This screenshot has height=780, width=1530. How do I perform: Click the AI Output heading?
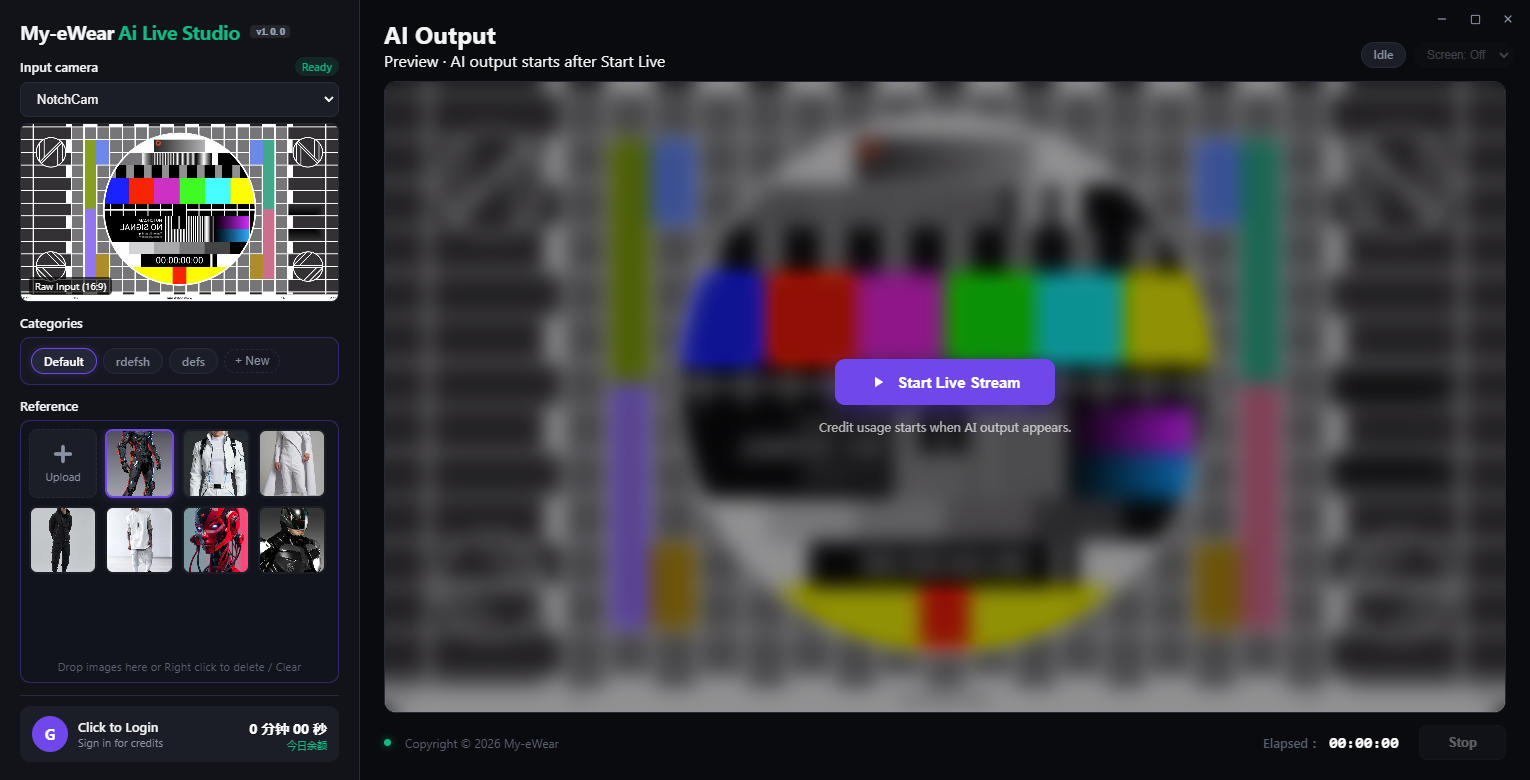pos(440,36)
